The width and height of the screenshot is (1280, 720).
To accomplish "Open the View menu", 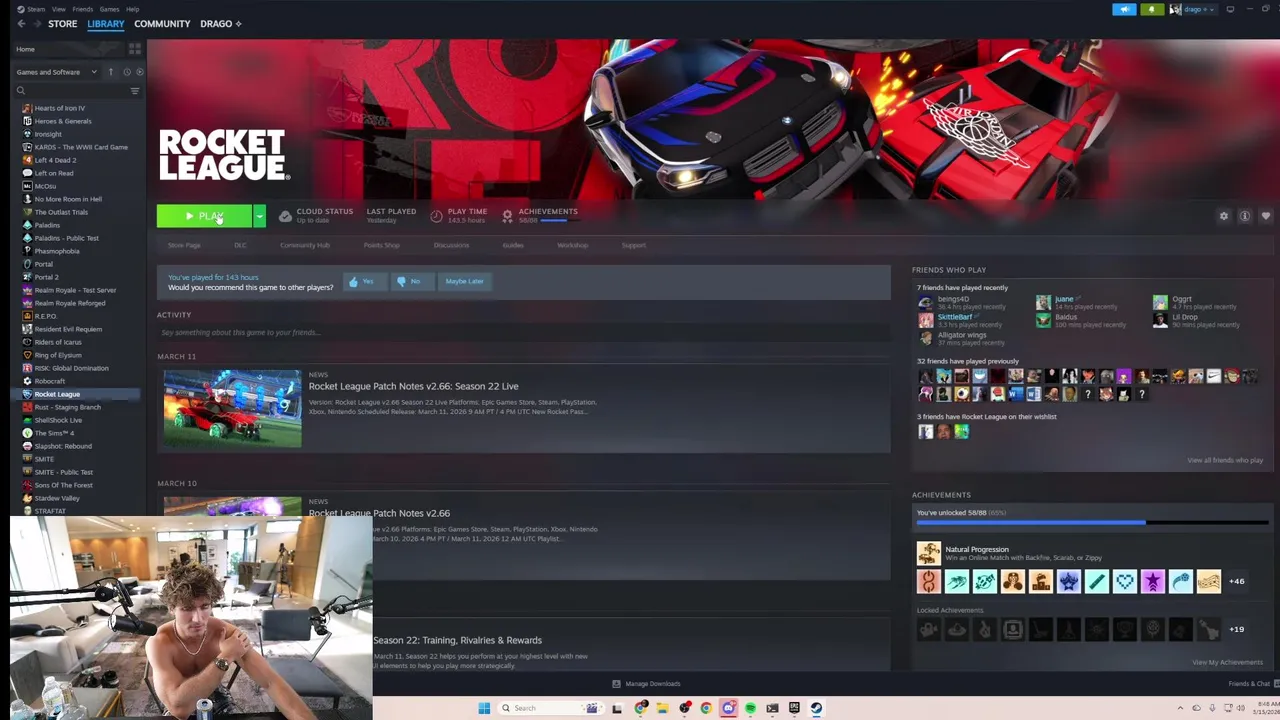I will [58, 9].
